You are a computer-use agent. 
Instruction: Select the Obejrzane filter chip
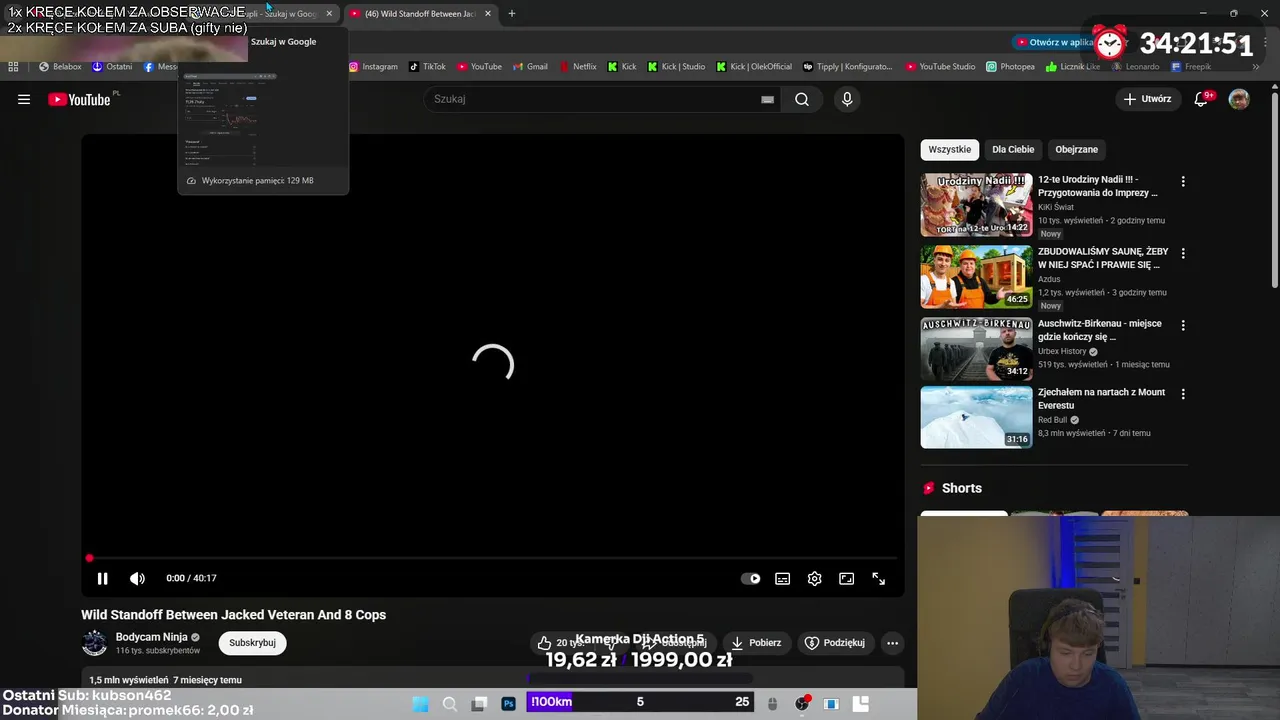tap(1076, 149)
